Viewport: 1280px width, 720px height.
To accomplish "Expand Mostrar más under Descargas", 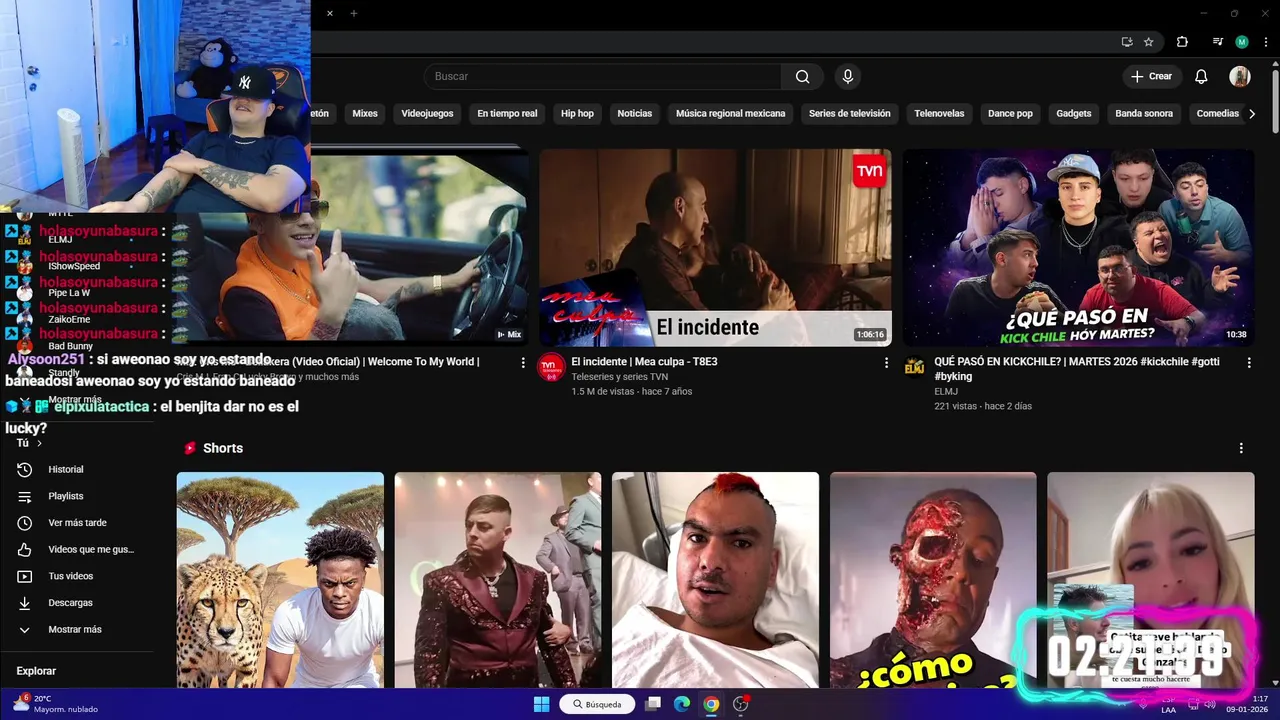I will coord(77,629).
